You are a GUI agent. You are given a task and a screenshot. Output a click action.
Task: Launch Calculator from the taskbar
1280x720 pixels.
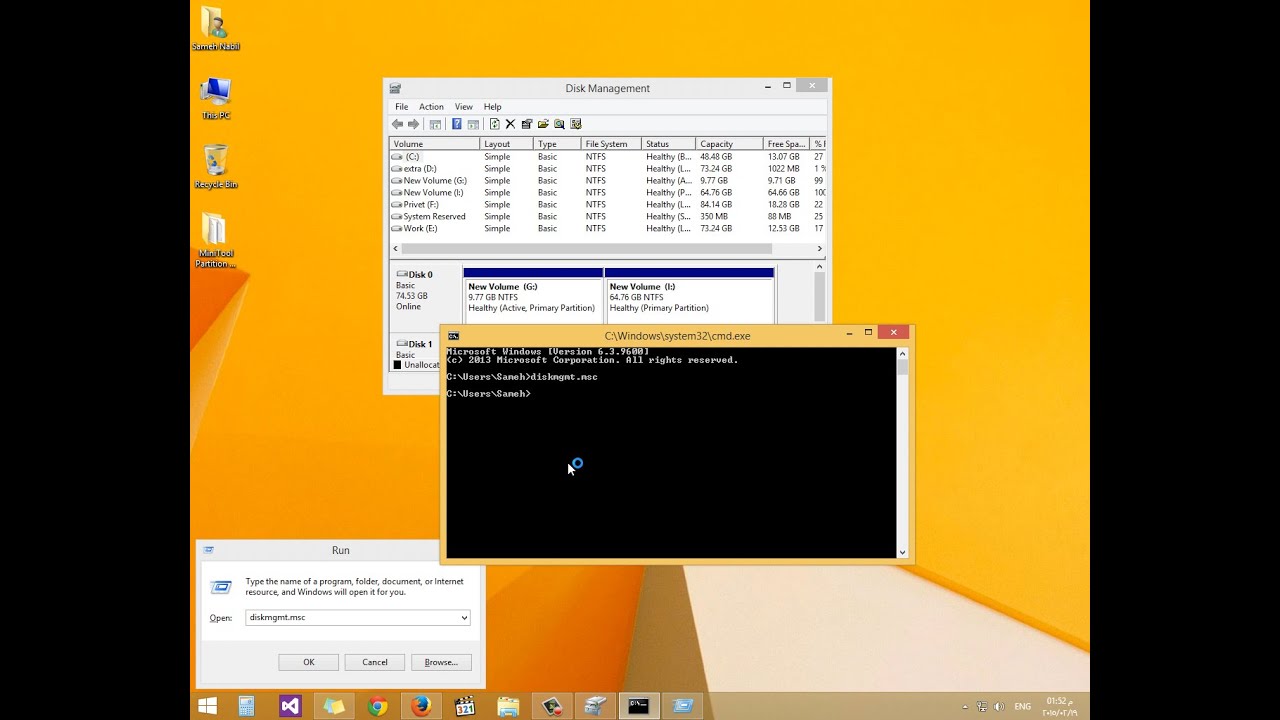point(247,706)
